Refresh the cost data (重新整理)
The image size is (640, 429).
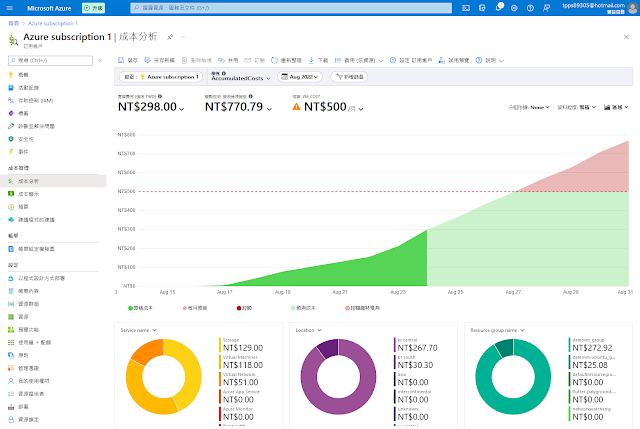pos(286,60)
